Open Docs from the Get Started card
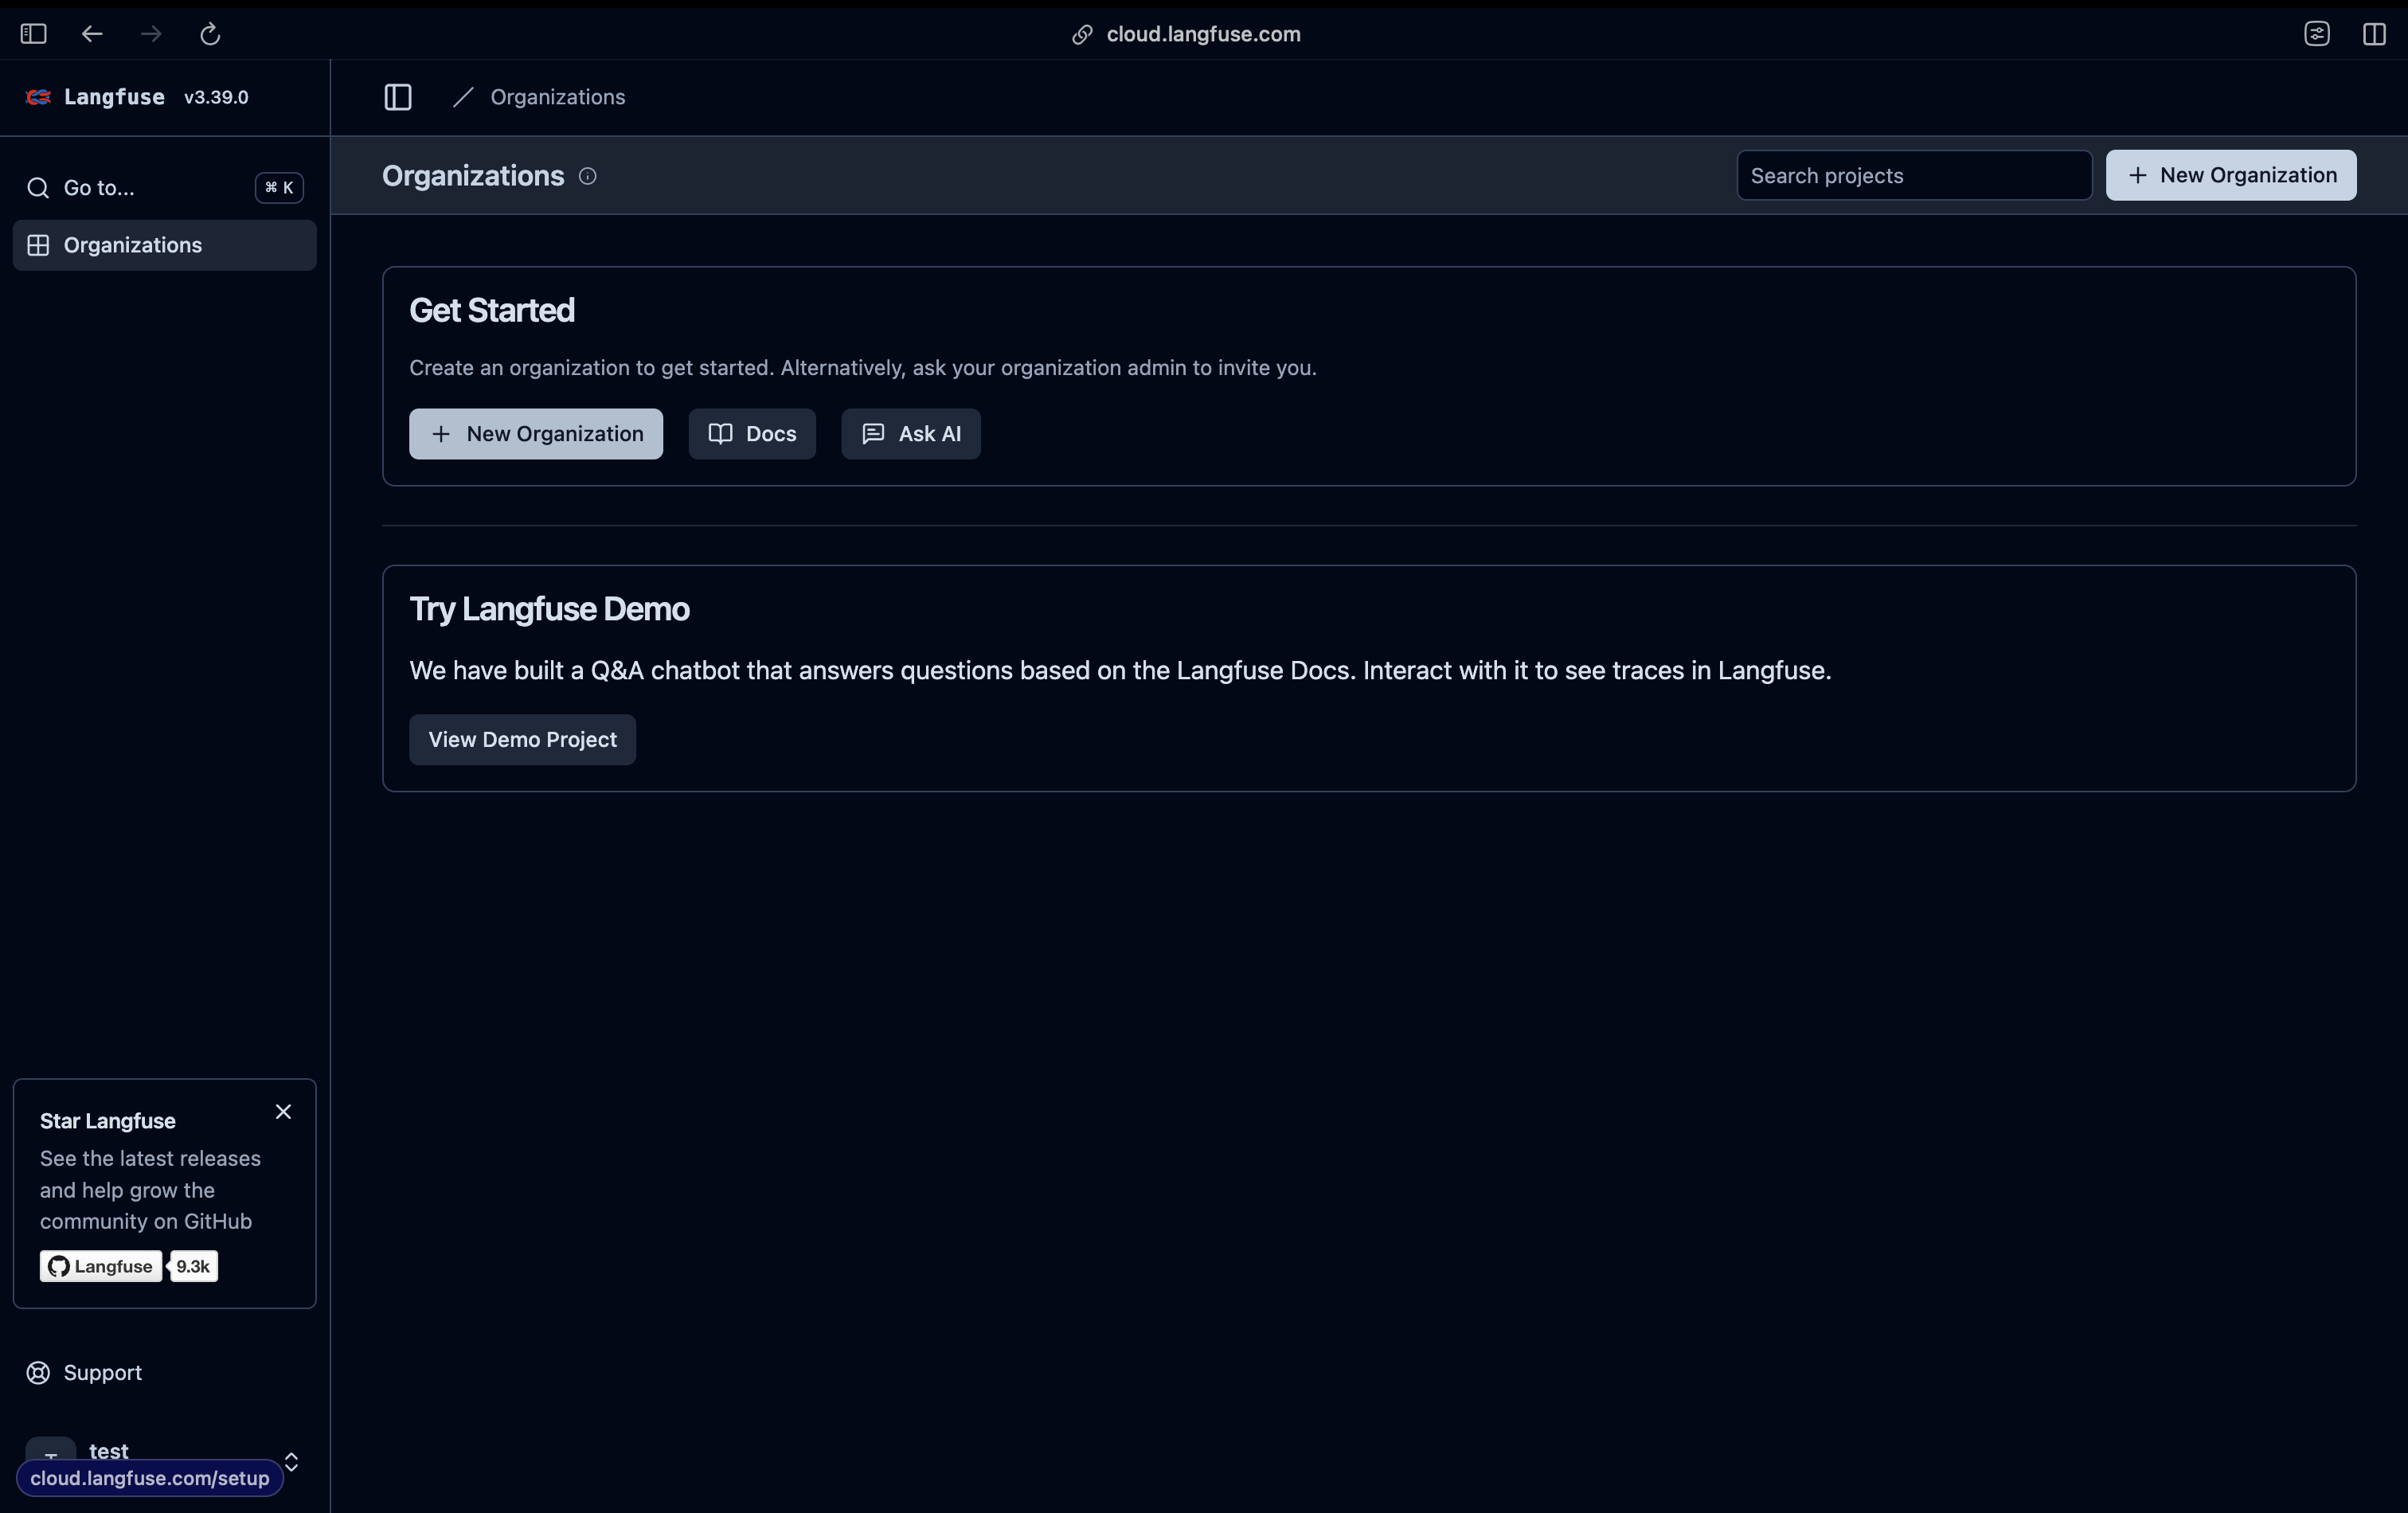Image resolution: width=2408 pixels, height=1513 pixels. (752, 434)
